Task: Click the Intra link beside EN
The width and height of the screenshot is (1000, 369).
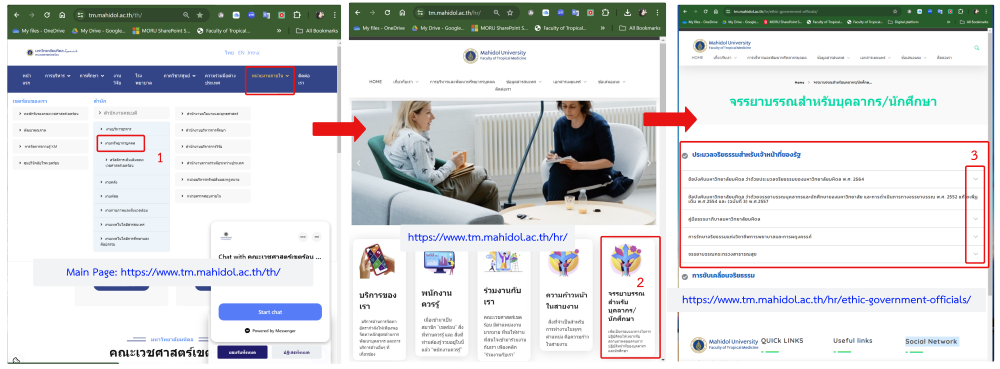Action: 253,52
